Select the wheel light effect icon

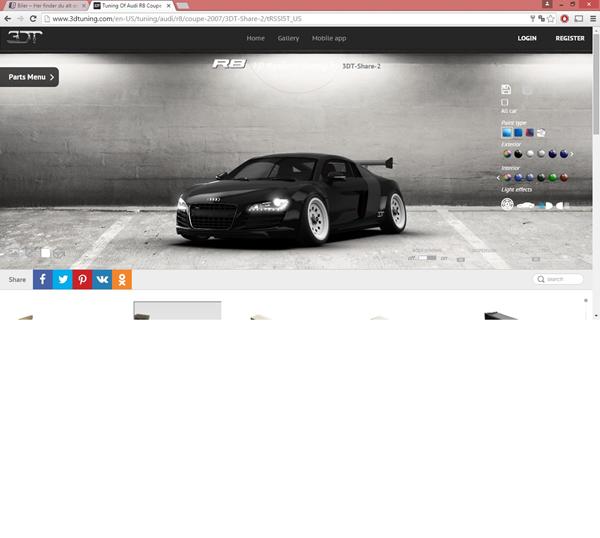pos(507,204)
